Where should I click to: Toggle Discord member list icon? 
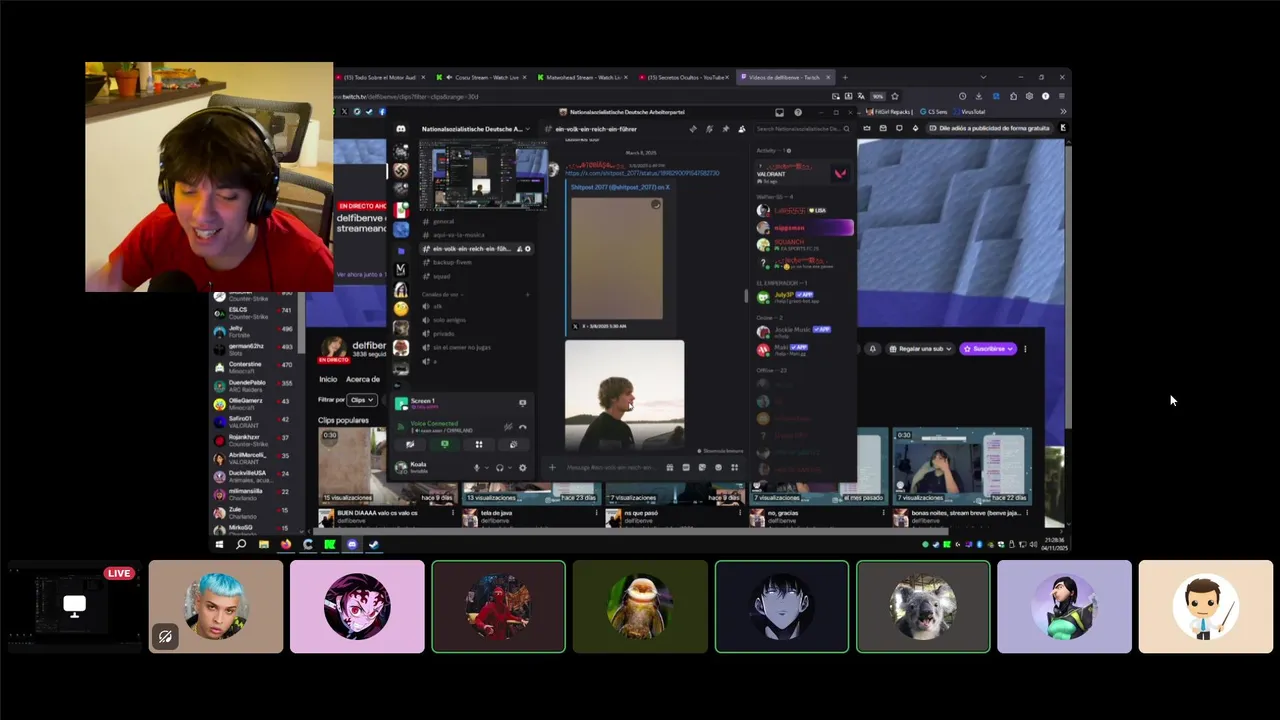click(x=741, y=129)
